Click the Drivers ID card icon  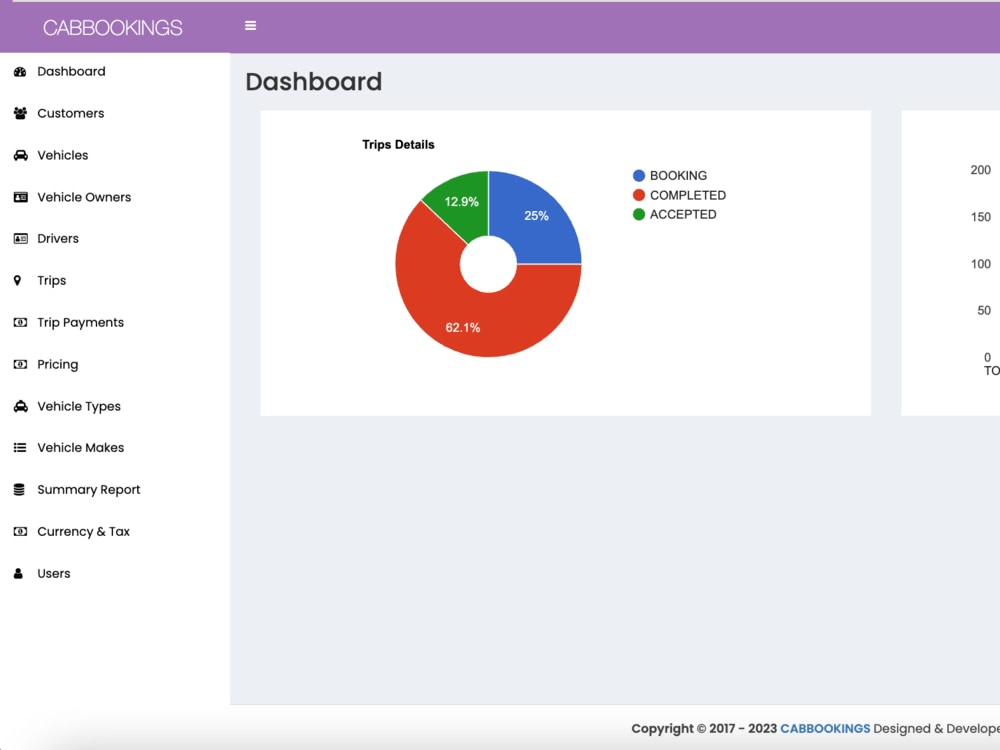[20, 239]
